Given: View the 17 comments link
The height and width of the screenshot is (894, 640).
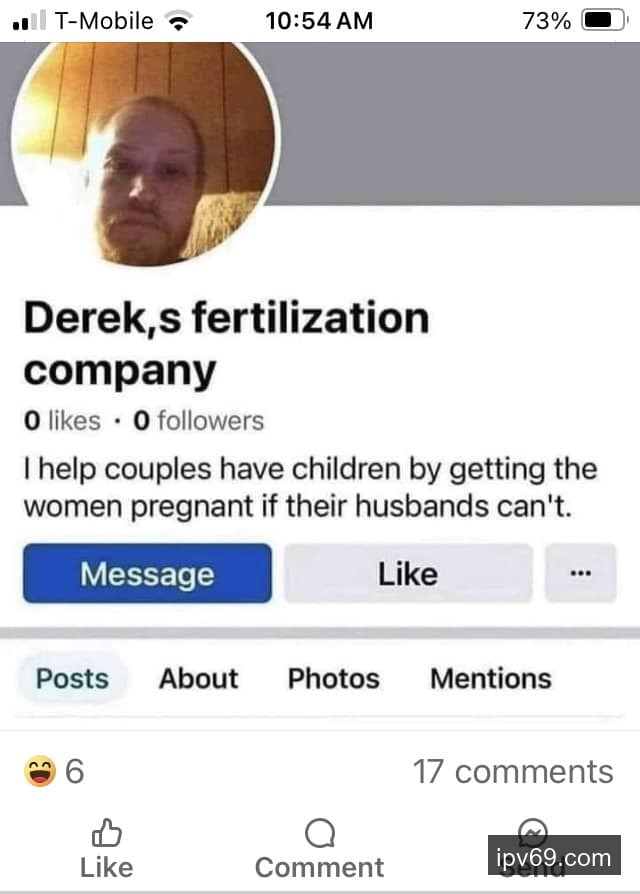Looking at the screenshot, I should coord(513,771).
